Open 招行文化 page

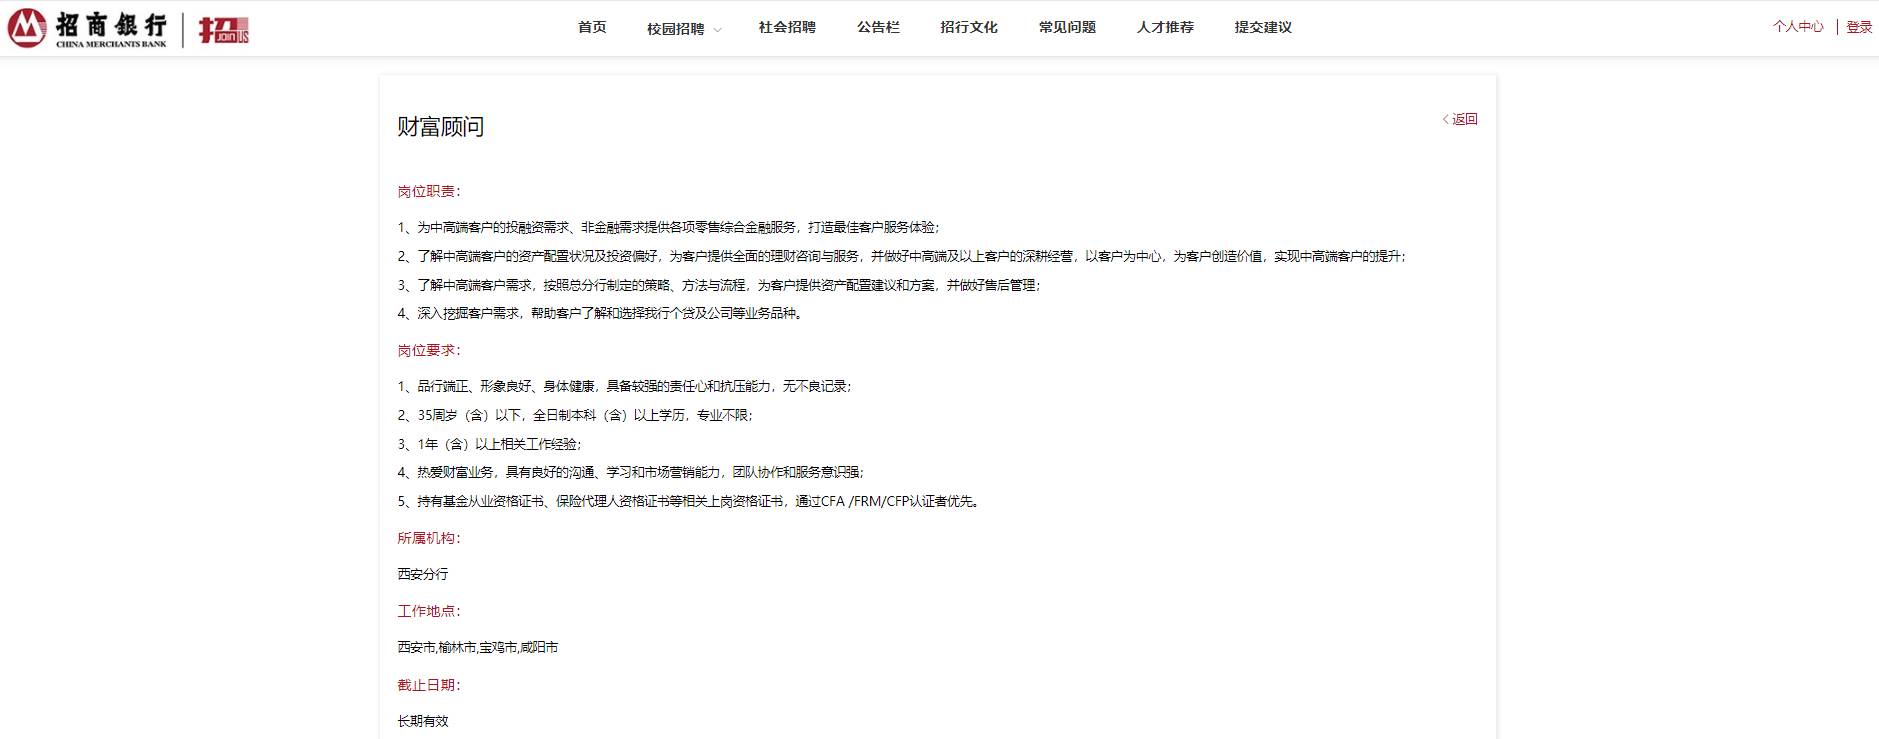969,27
